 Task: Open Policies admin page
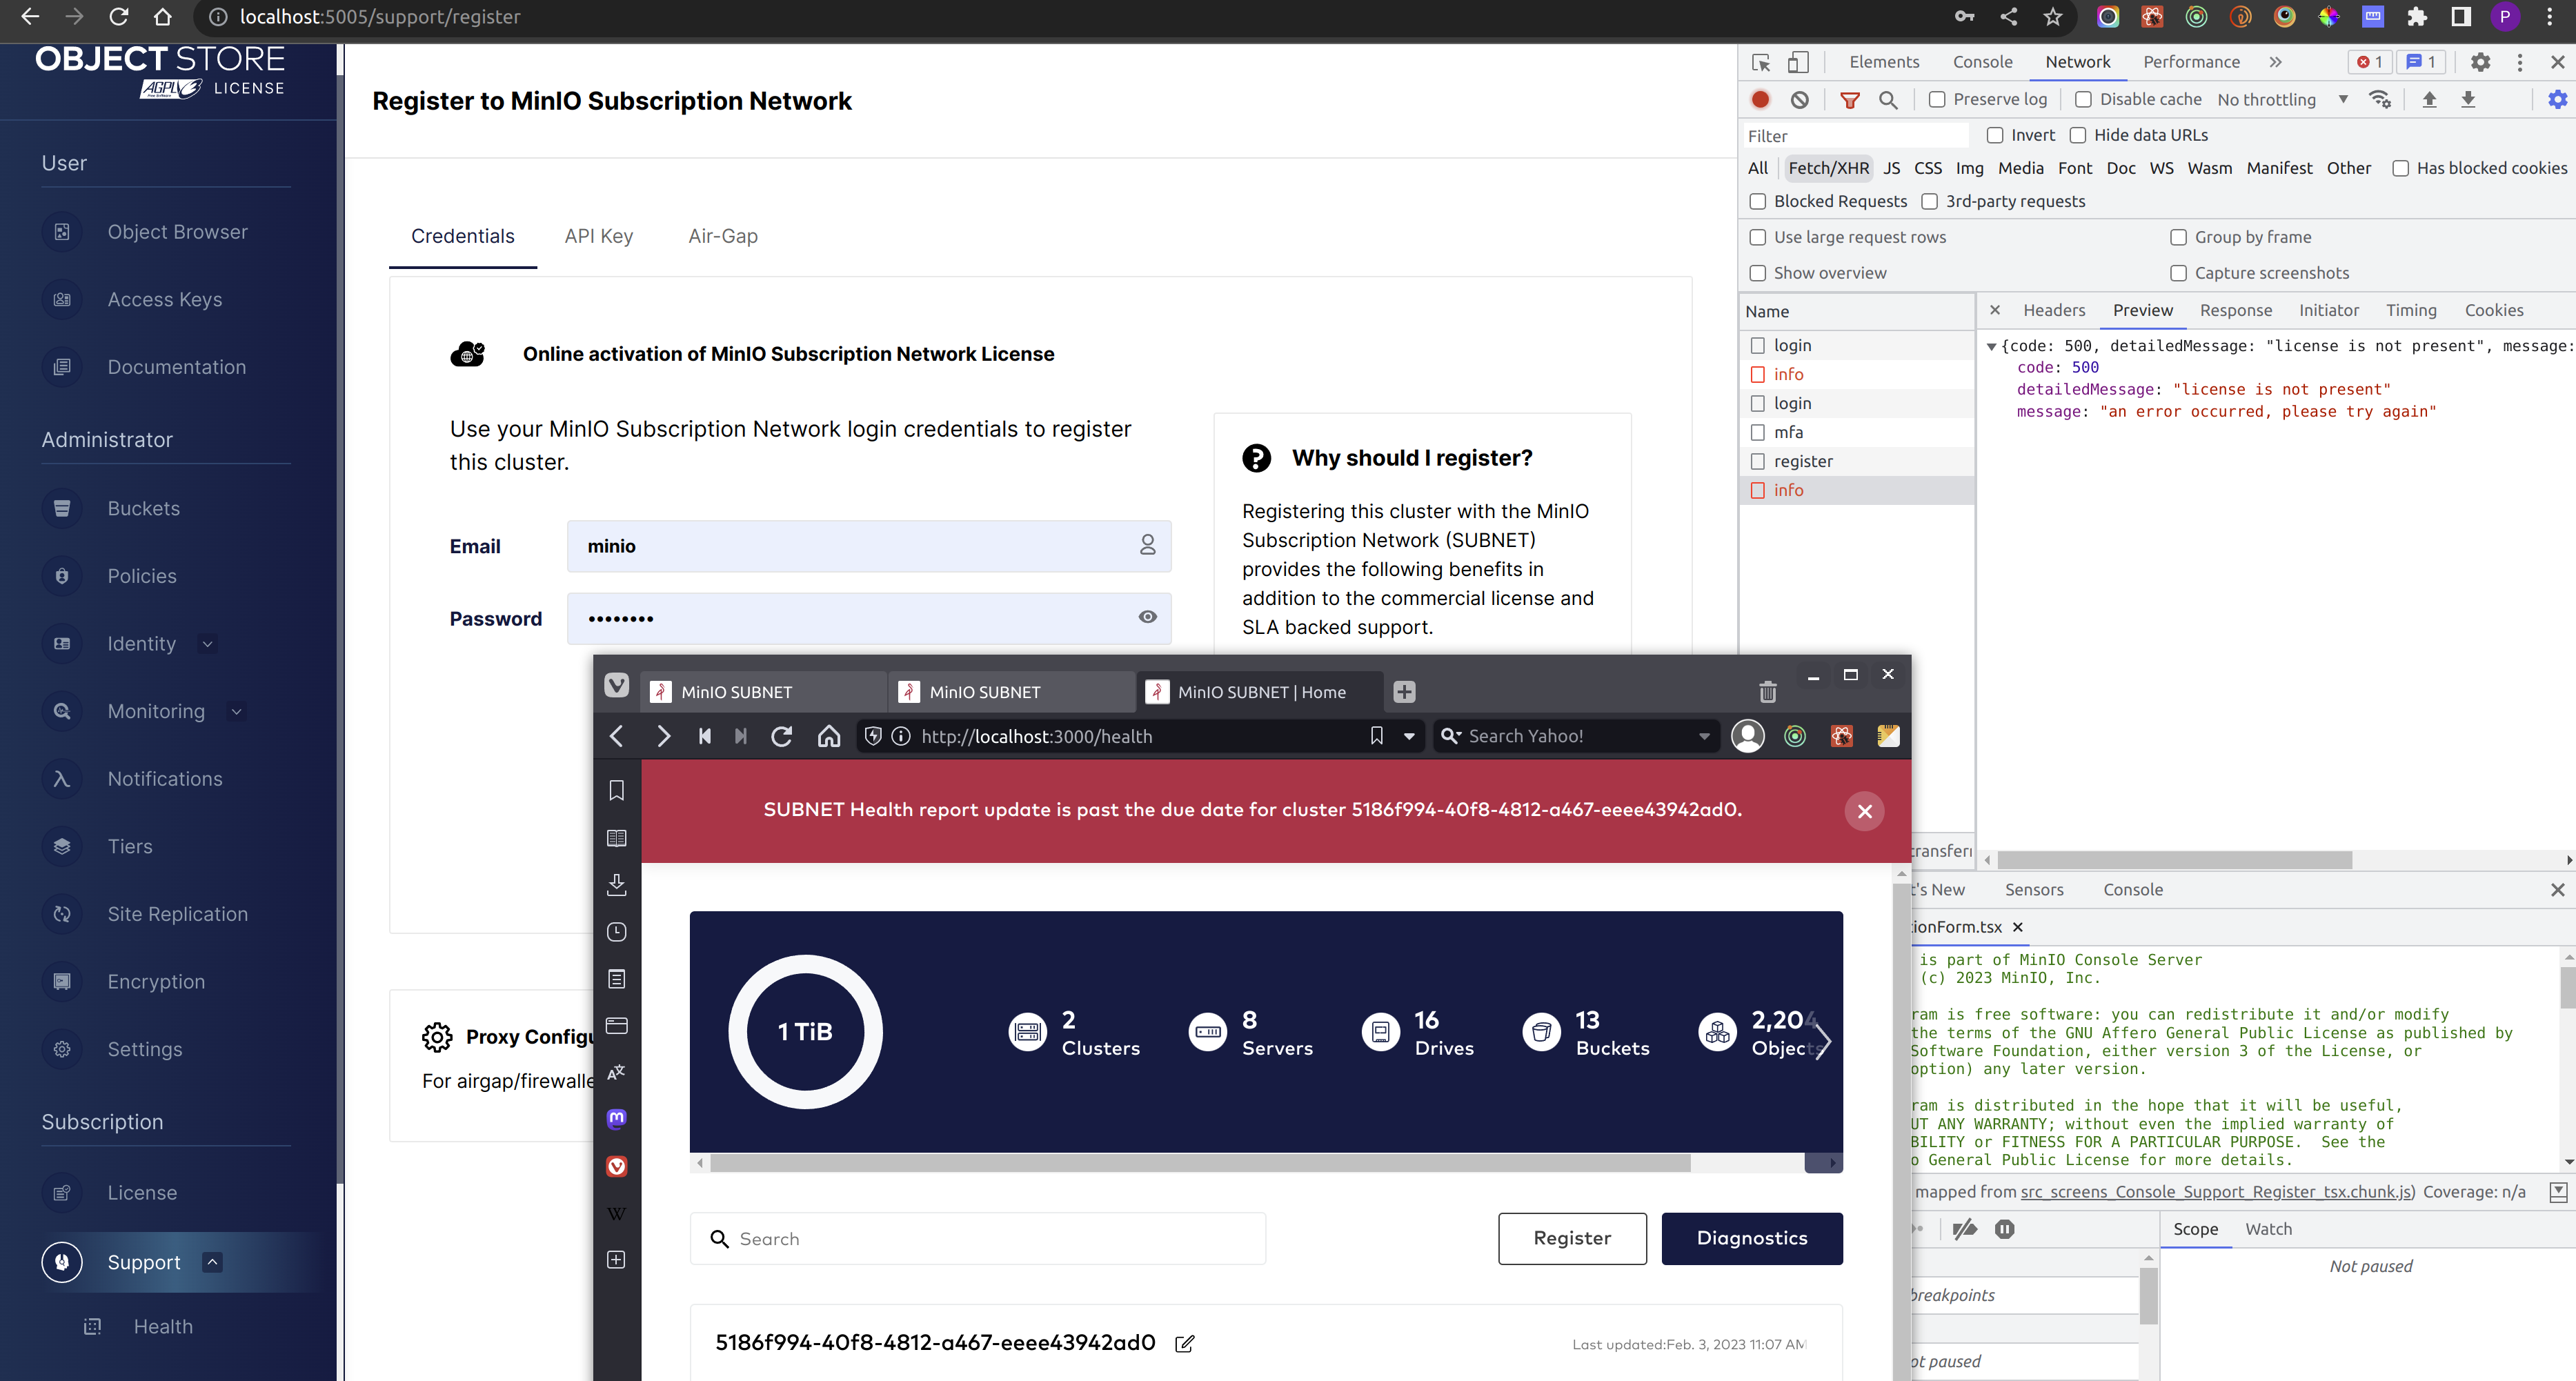click(x=141, y=576)
